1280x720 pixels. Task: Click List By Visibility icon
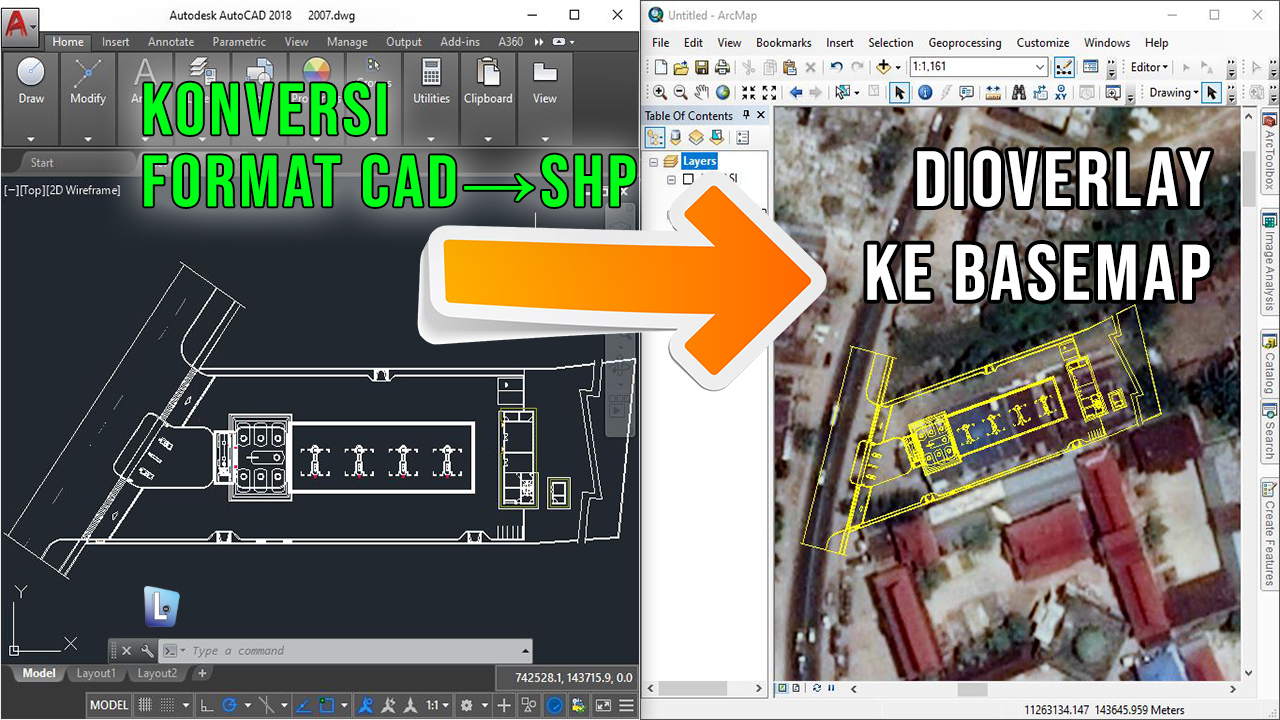point(696,138)
